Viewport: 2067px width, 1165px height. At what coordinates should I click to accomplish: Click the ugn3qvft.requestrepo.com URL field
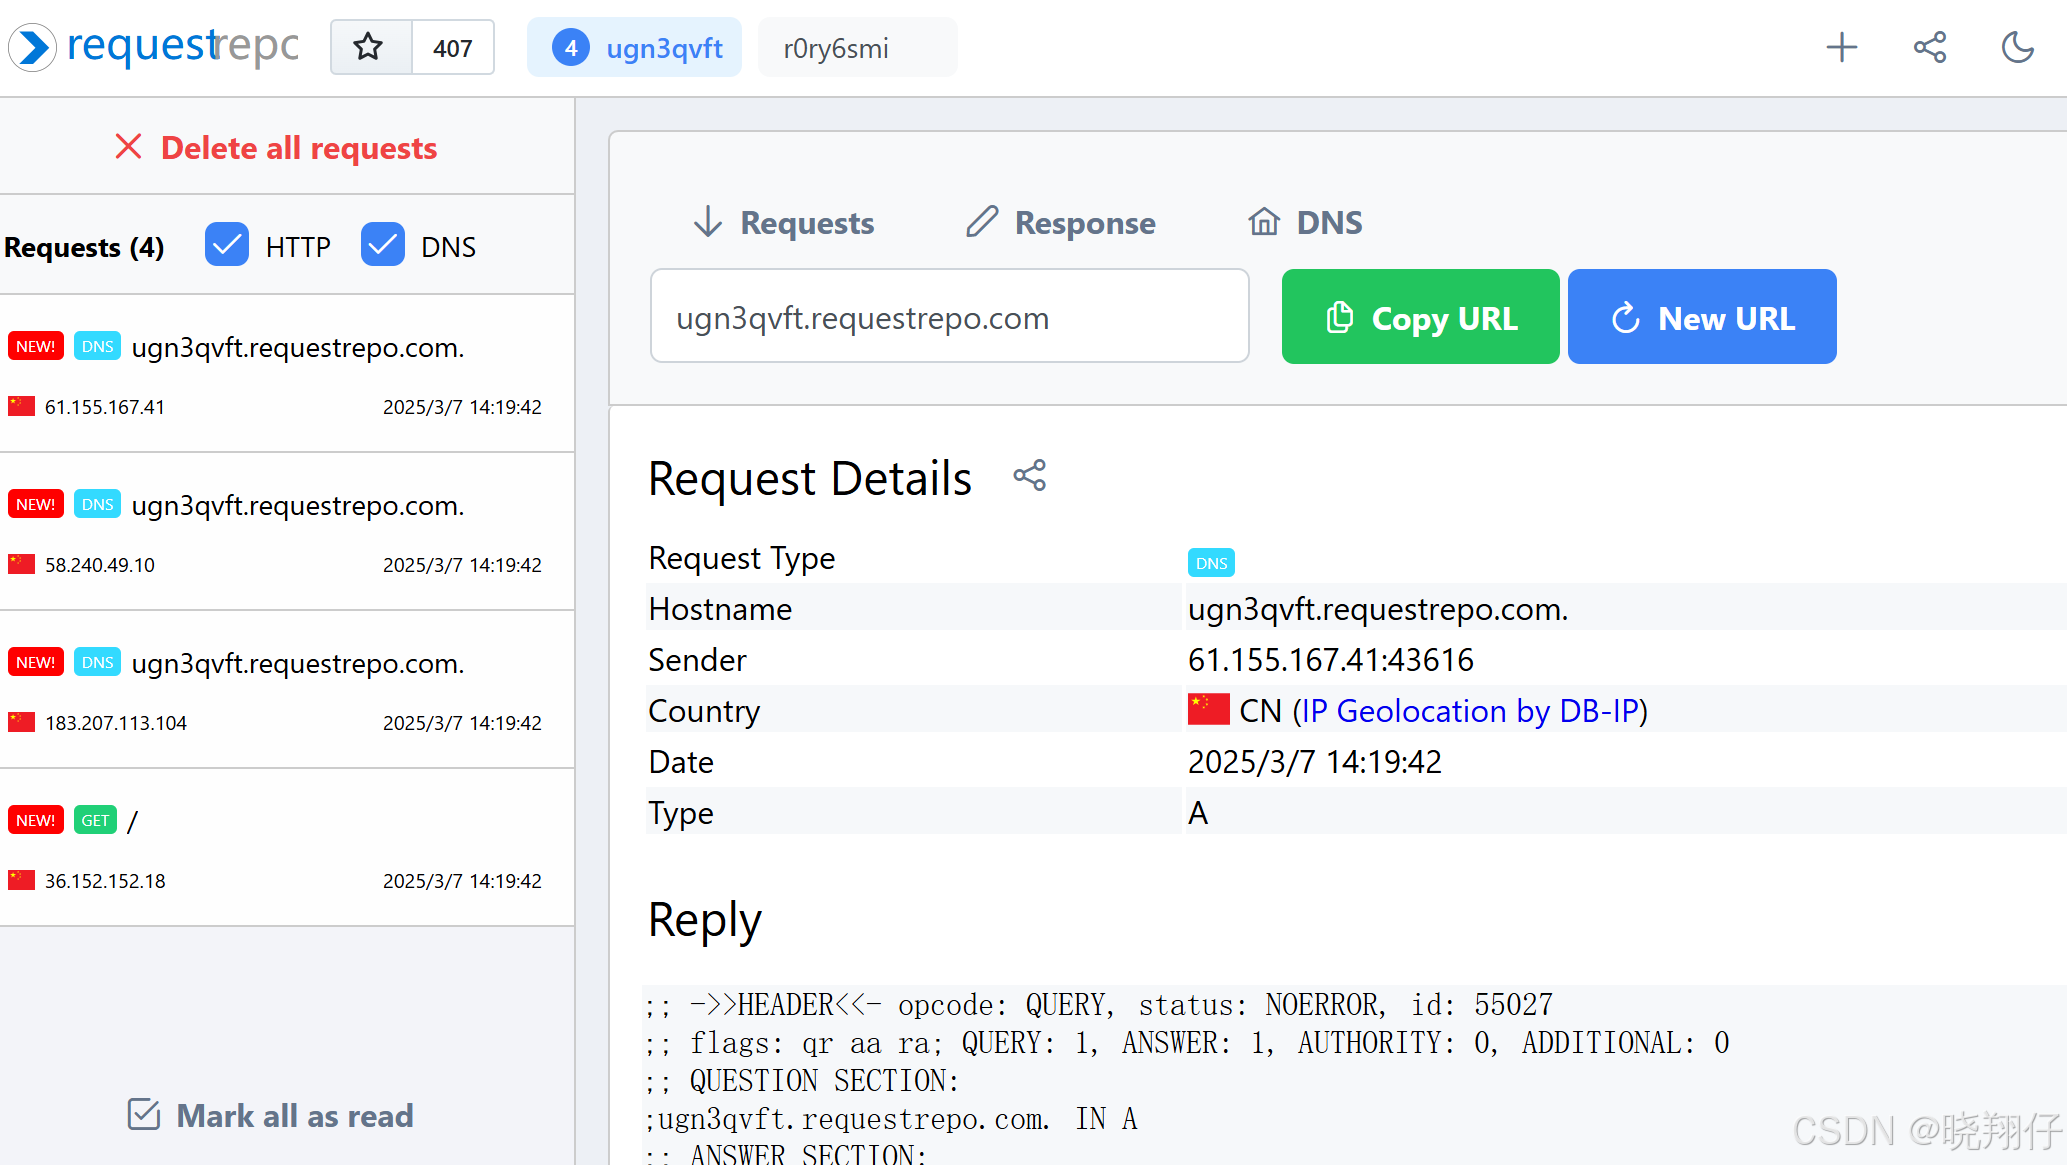(949, 317)
